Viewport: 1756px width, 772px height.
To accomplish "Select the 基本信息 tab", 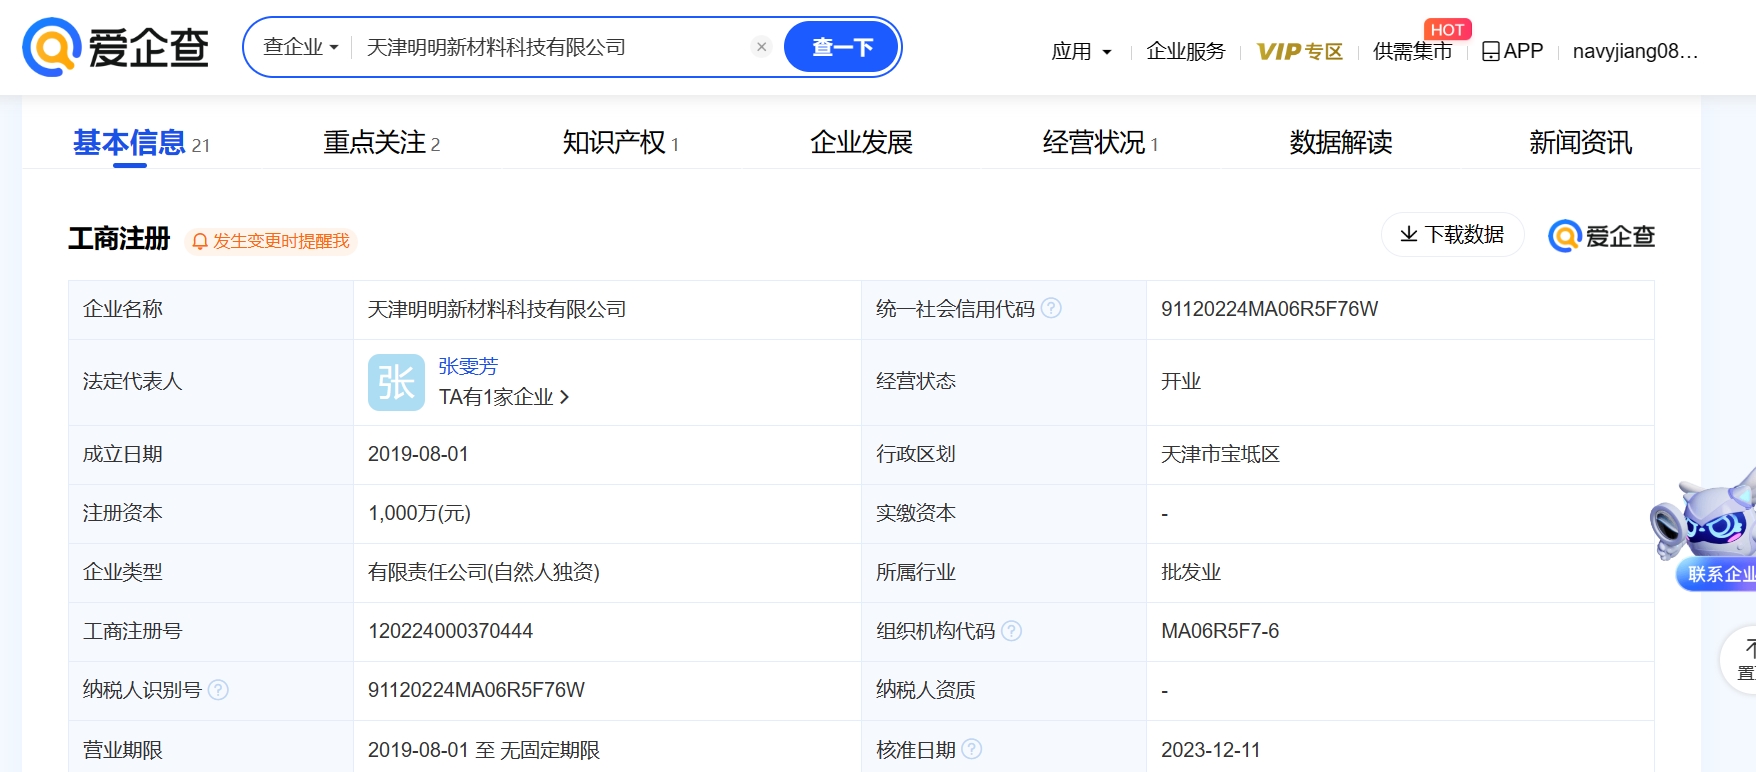I will coord(141,143).
